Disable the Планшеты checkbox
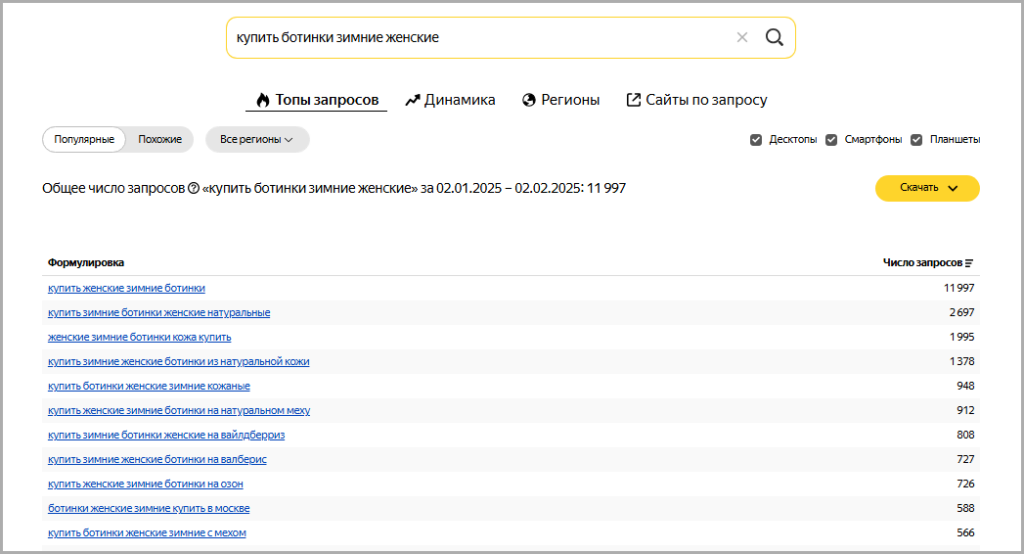 [x=916, y=140]
